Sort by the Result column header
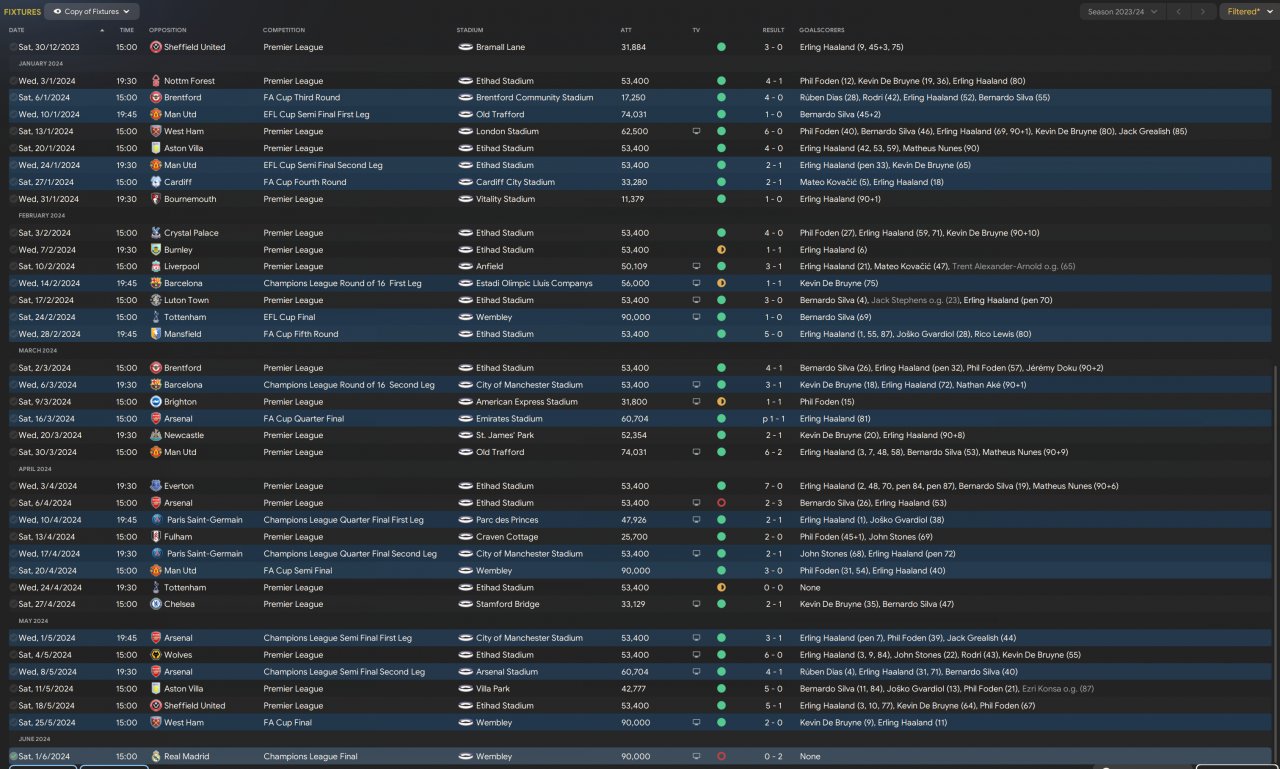This screenshot has height=769, width=1280. click(x=774, y=30)
